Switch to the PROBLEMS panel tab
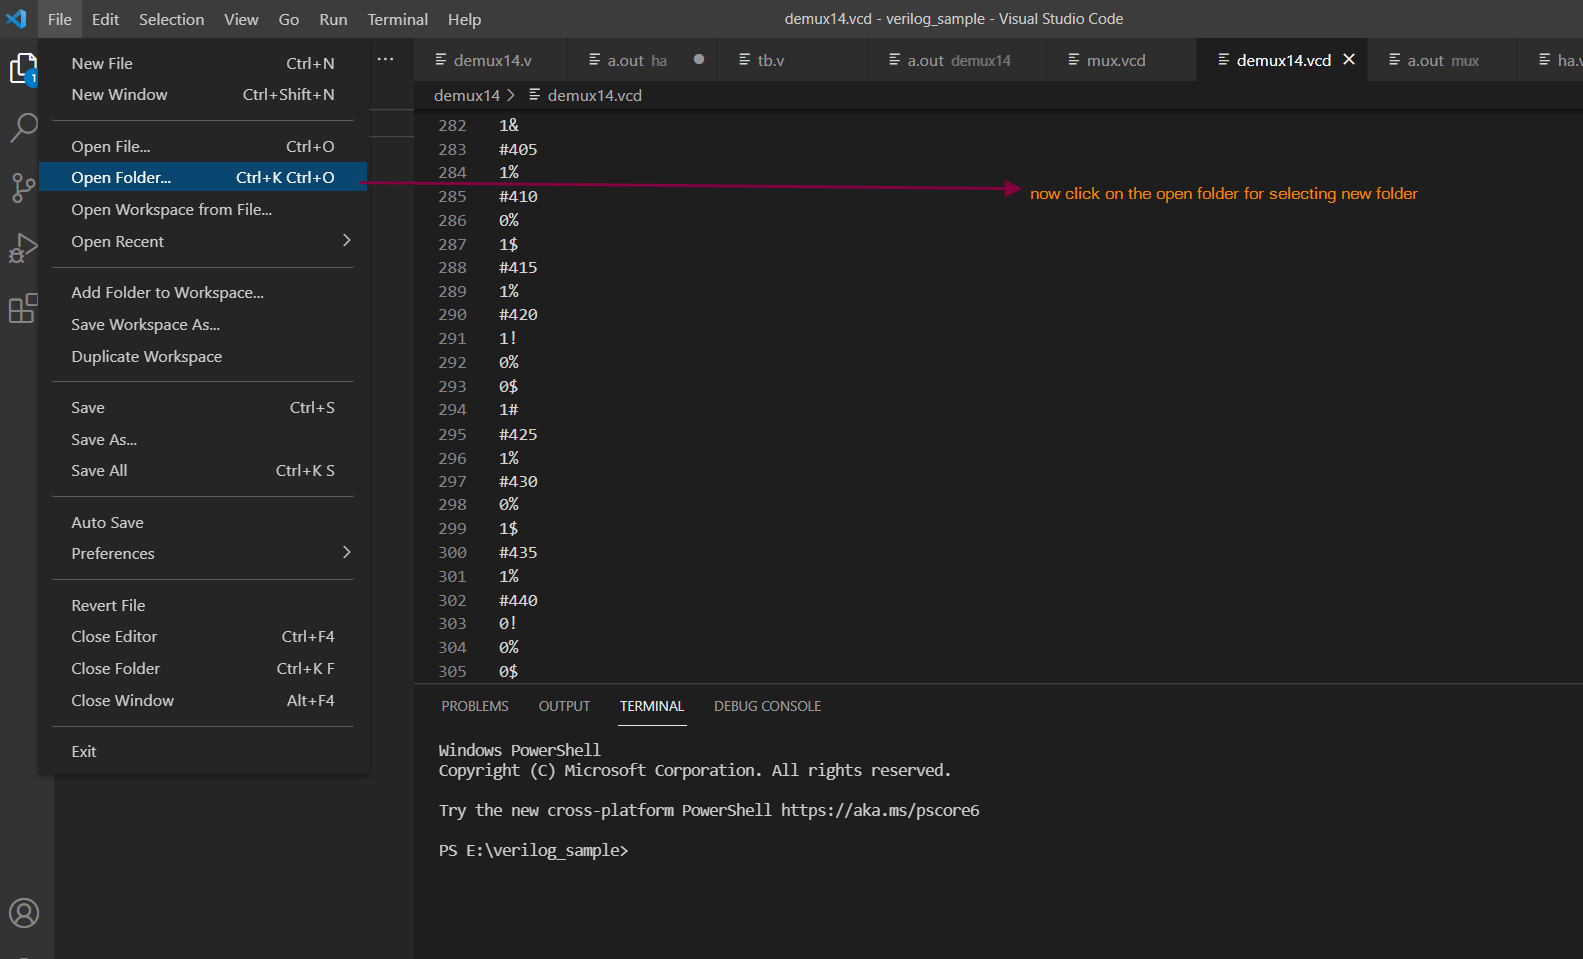 (475, 706)
